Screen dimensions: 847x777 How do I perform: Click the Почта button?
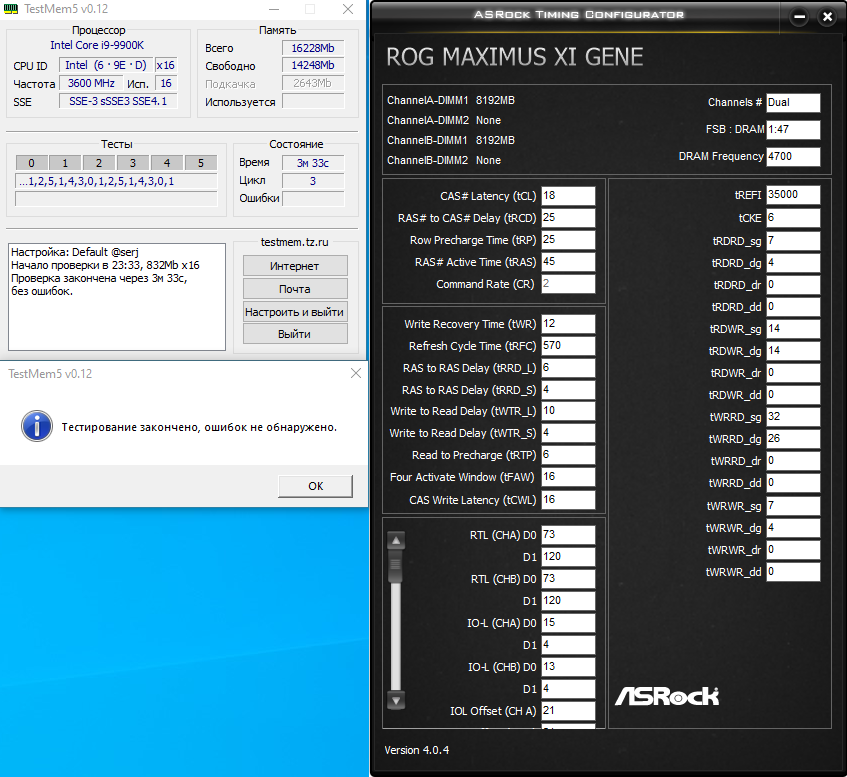click(294, 289)
